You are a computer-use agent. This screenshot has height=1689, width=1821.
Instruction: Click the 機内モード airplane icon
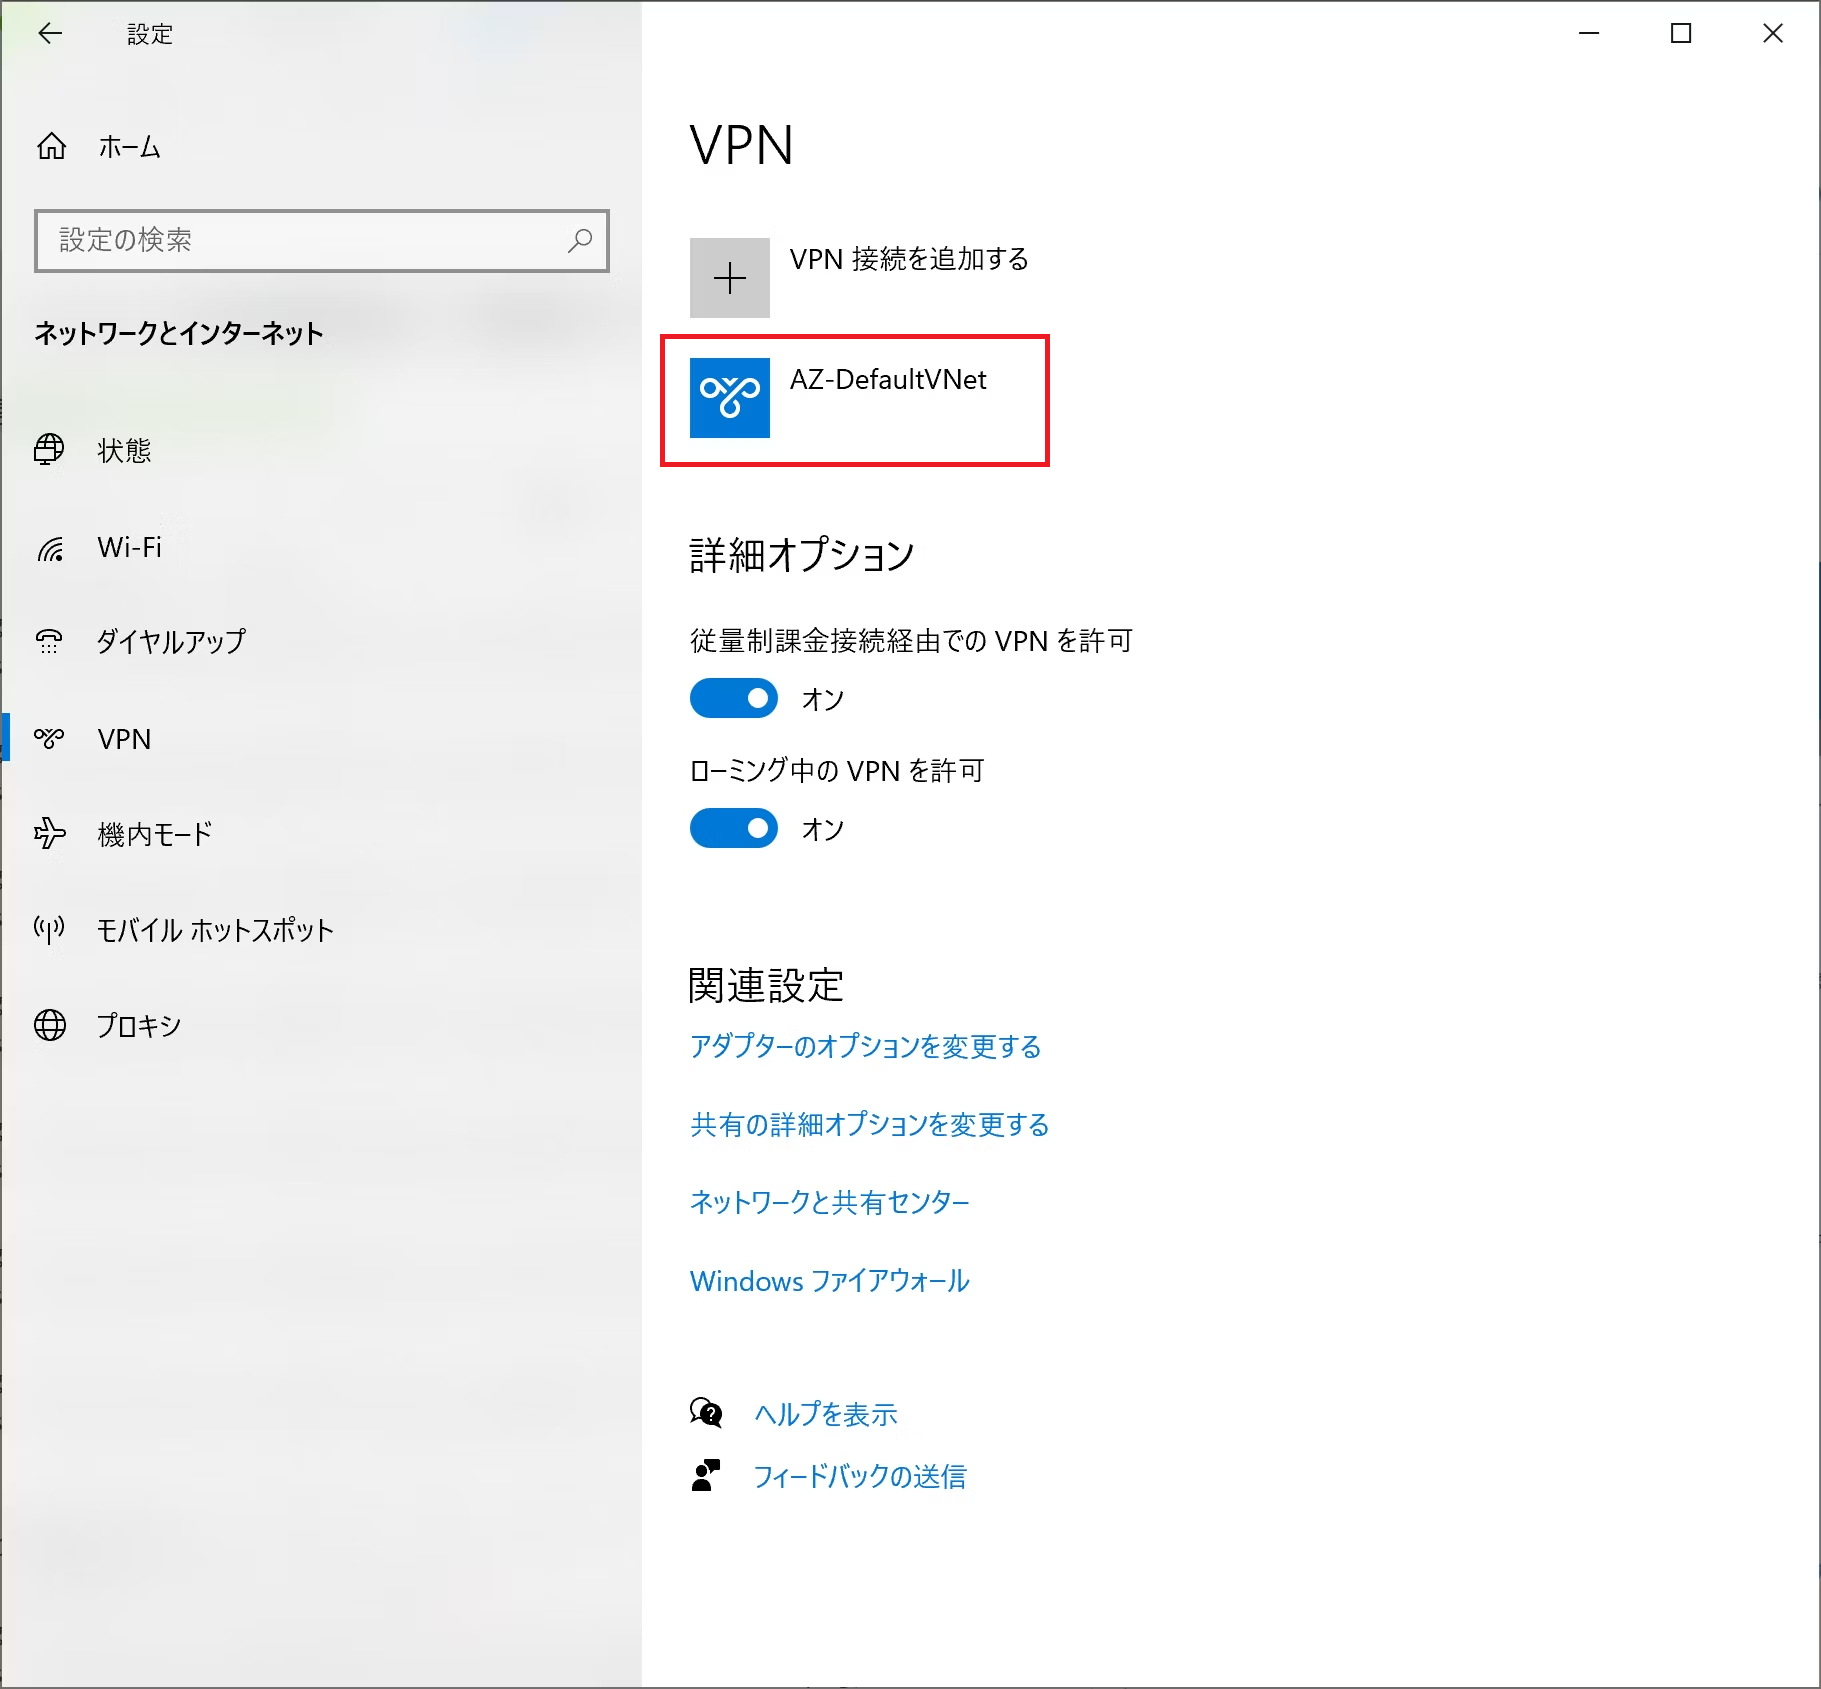tap(50, 833)
